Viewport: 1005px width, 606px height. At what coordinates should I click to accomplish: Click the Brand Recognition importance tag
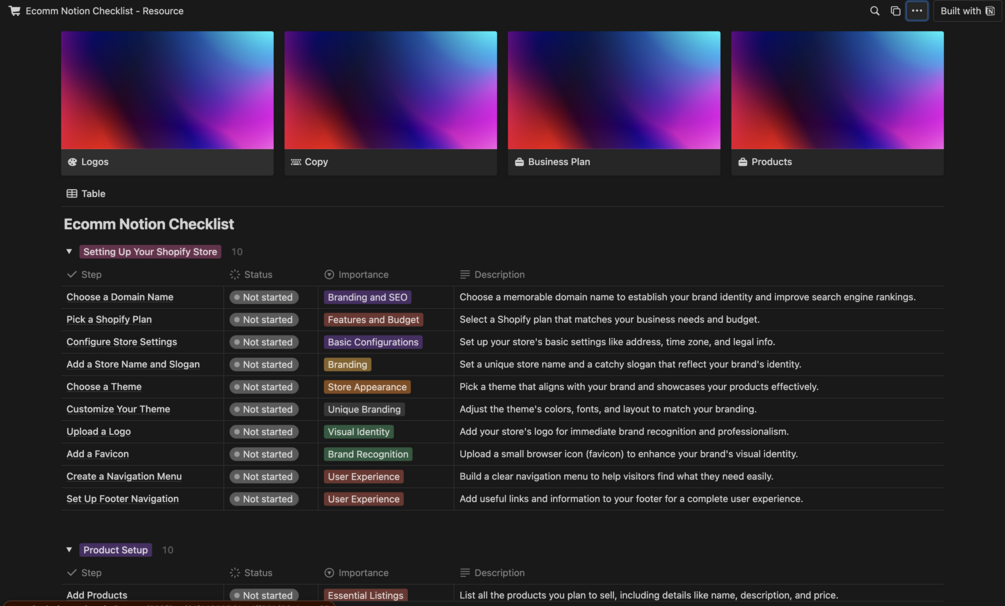coord(368,454)
